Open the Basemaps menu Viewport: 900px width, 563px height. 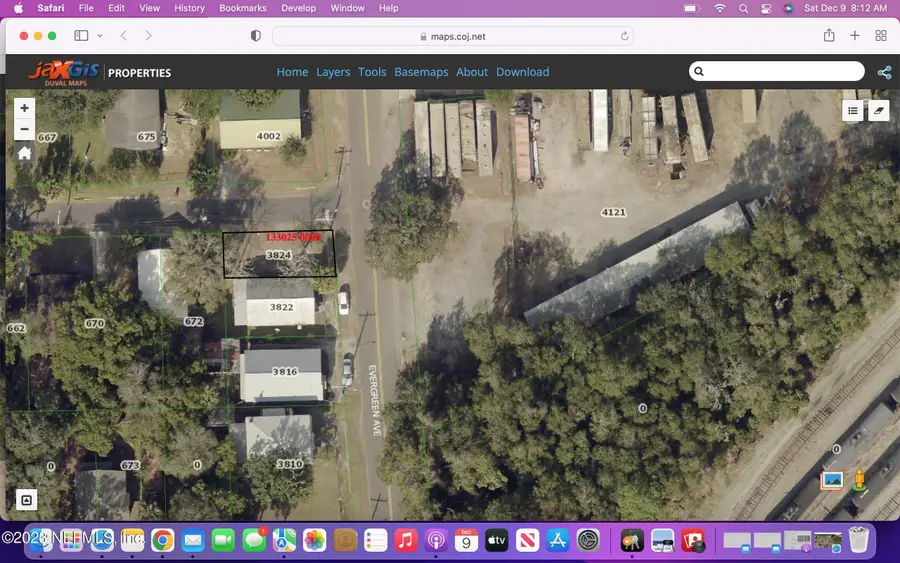click(421, 72)
